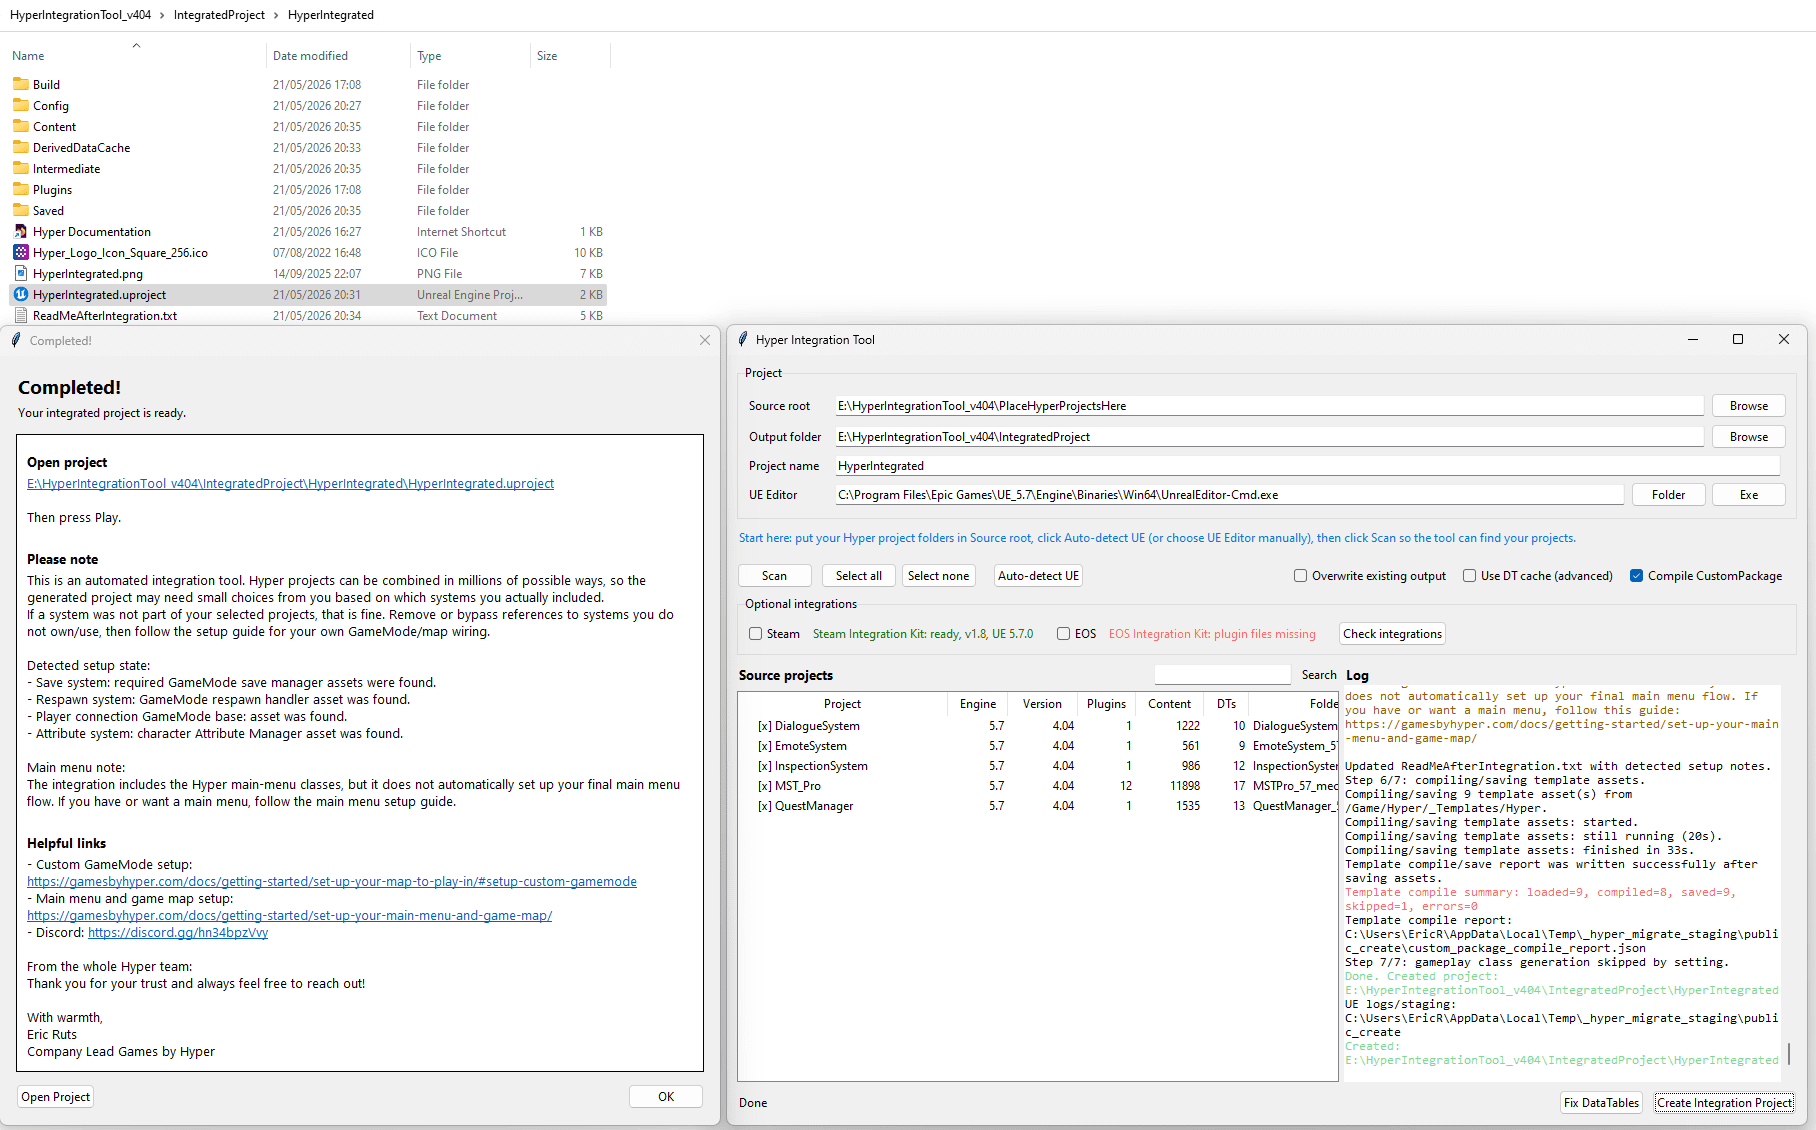Click the feather icon in Completed! dialog title
This screenshot has width=1816, height=1130.
click(x=16, y=340)
